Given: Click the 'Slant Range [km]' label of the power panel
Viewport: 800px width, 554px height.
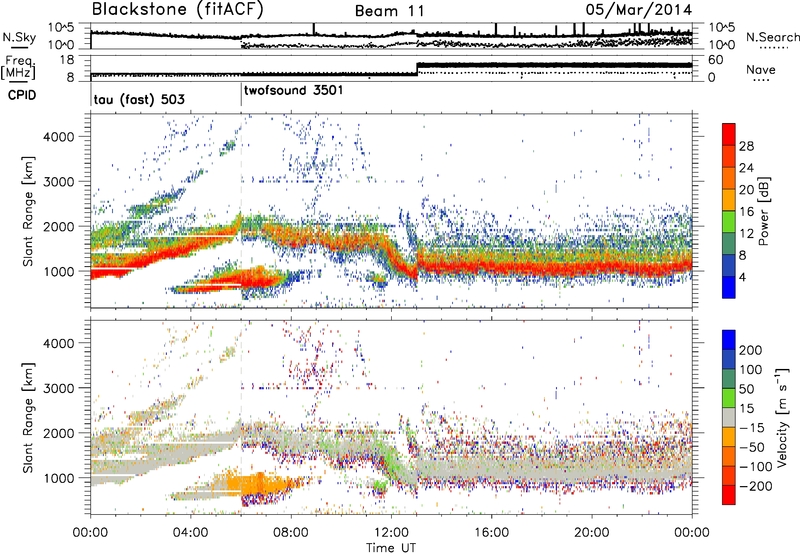Looking at the screenshot, I should click(x=28, y=211).
